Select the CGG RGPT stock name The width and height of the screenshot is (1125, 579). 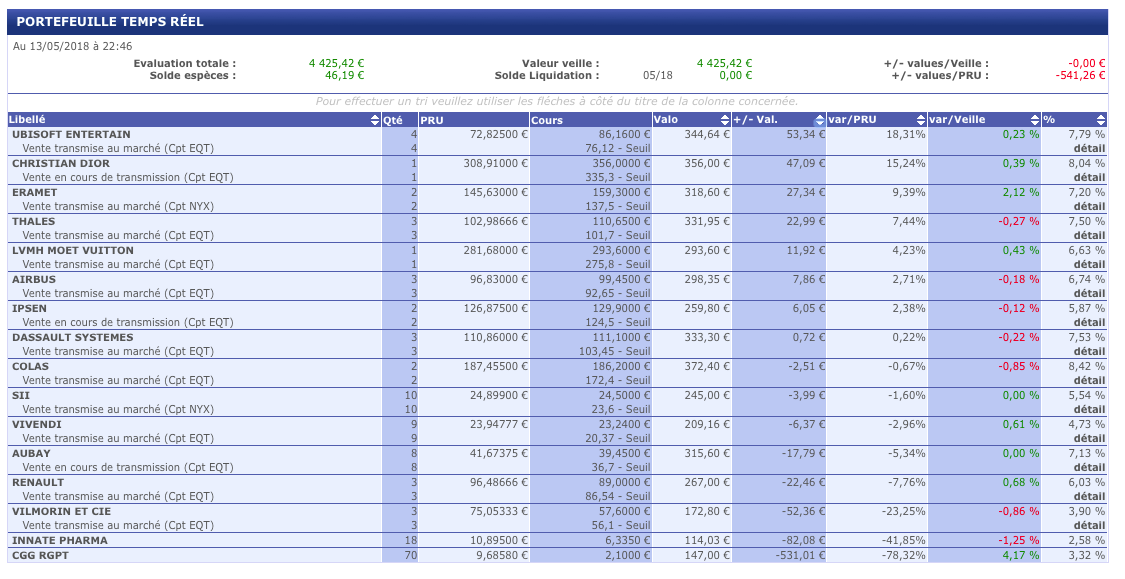point(40,555)
